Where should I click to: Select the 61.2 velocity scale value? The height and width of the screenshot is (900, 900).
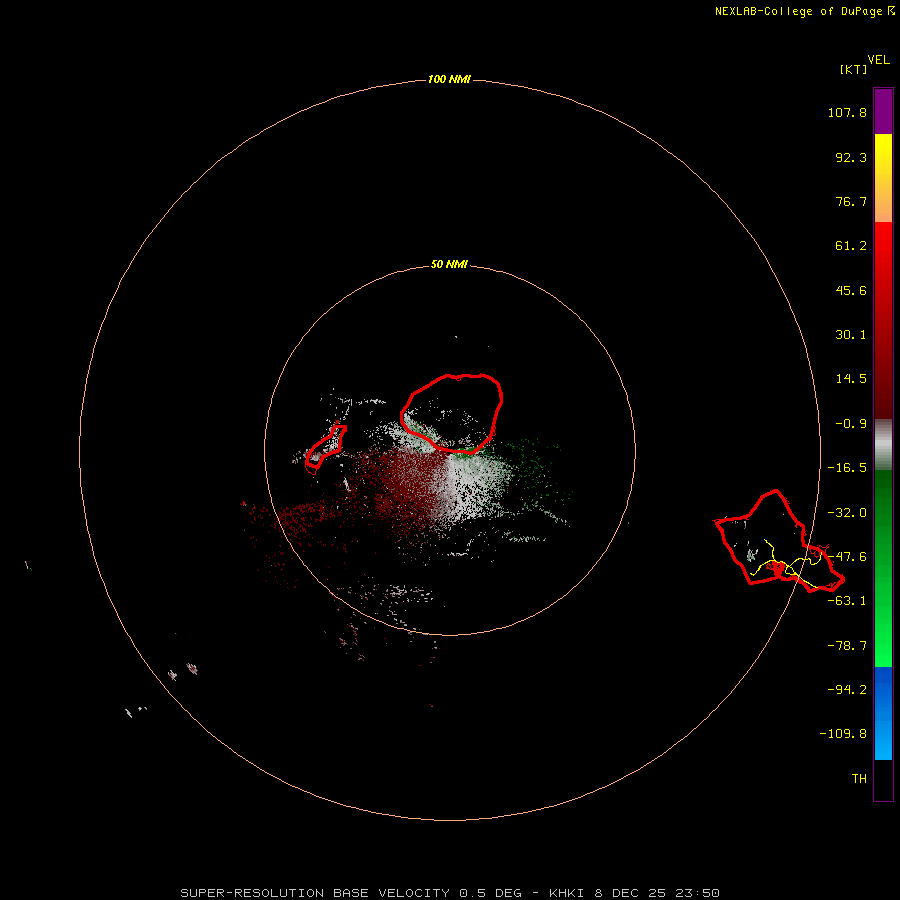click(851, 246)
